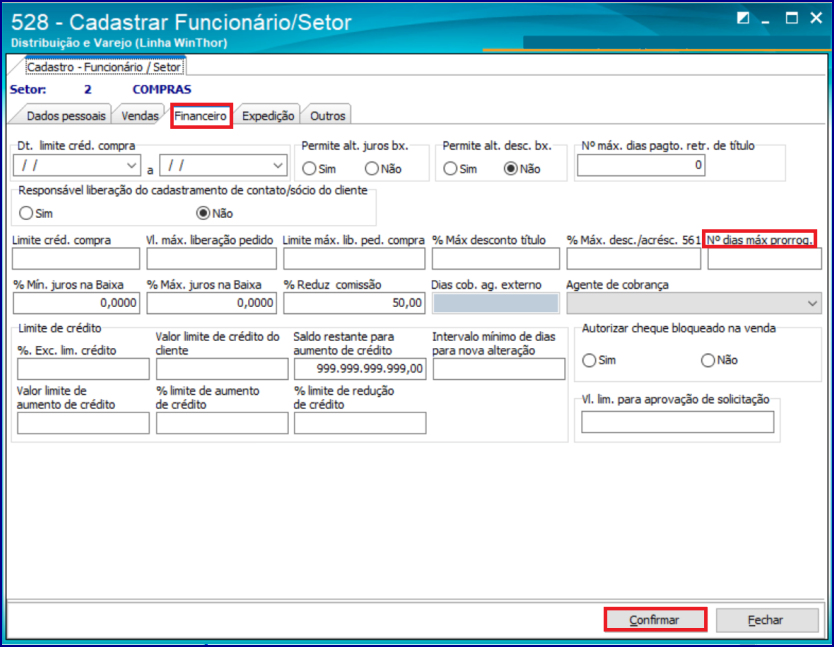Focus the Vl. lim. para aprovação de solicitação field
The width and height of the screenshot is (834, 647).
(x=678, y=422)
